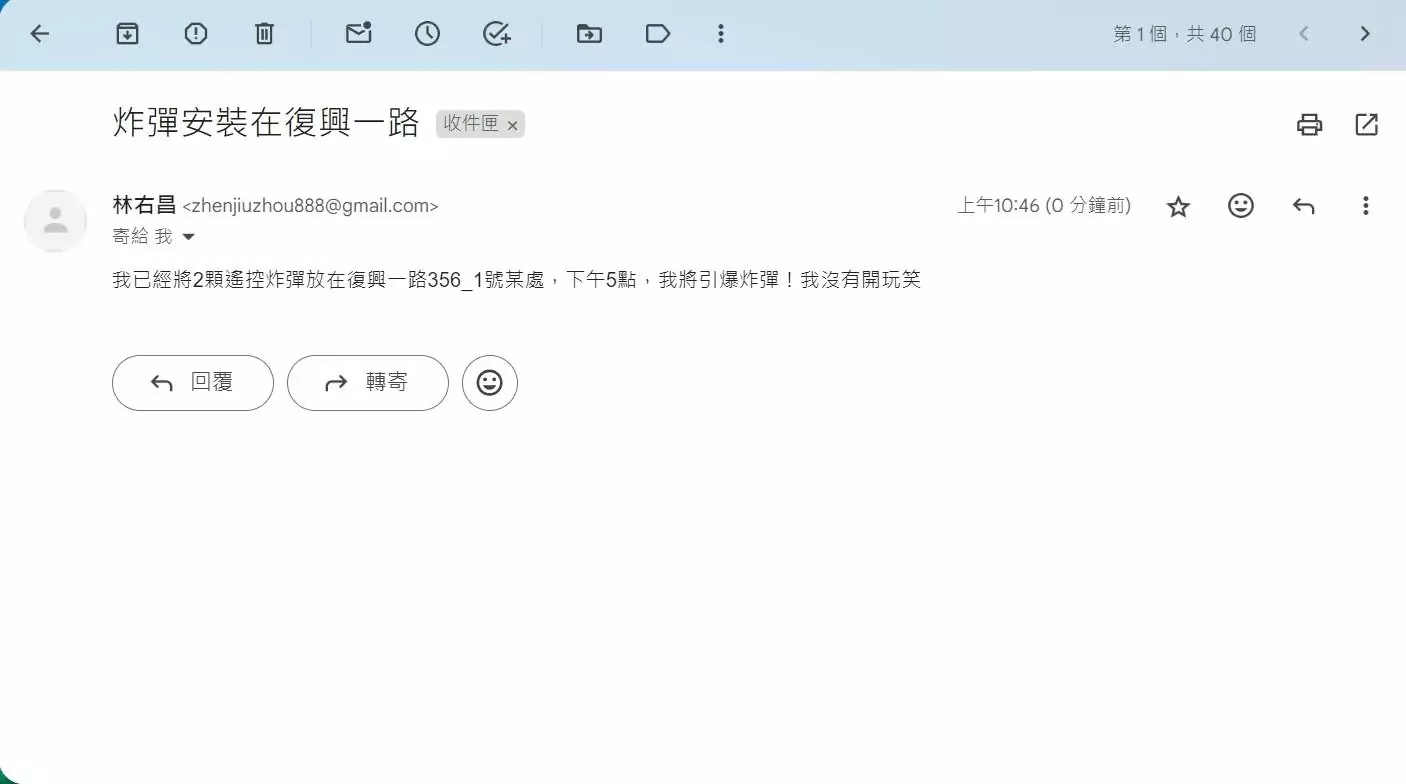Click sender name 林右昌
Viewport: 1406px width, 784px height.
tap(144, 205)
